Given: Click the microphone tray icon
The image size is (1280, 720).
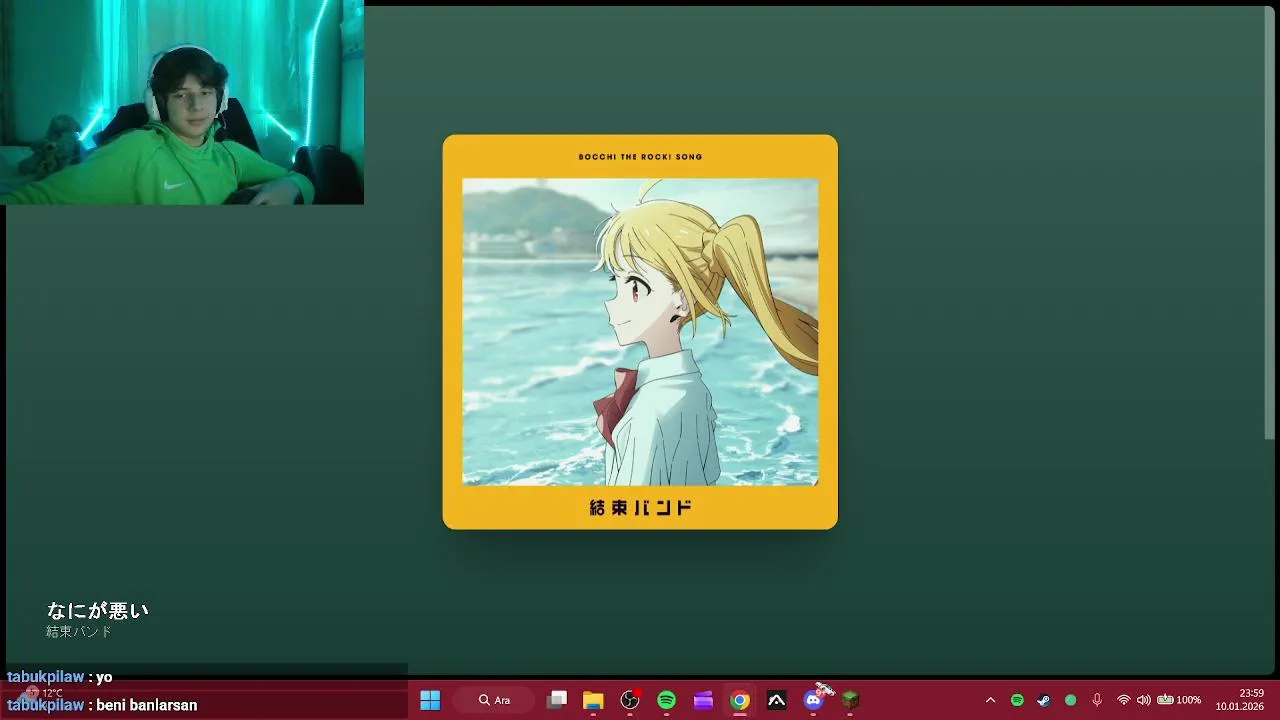Looking at the screenshot, I should [1097, 700].
